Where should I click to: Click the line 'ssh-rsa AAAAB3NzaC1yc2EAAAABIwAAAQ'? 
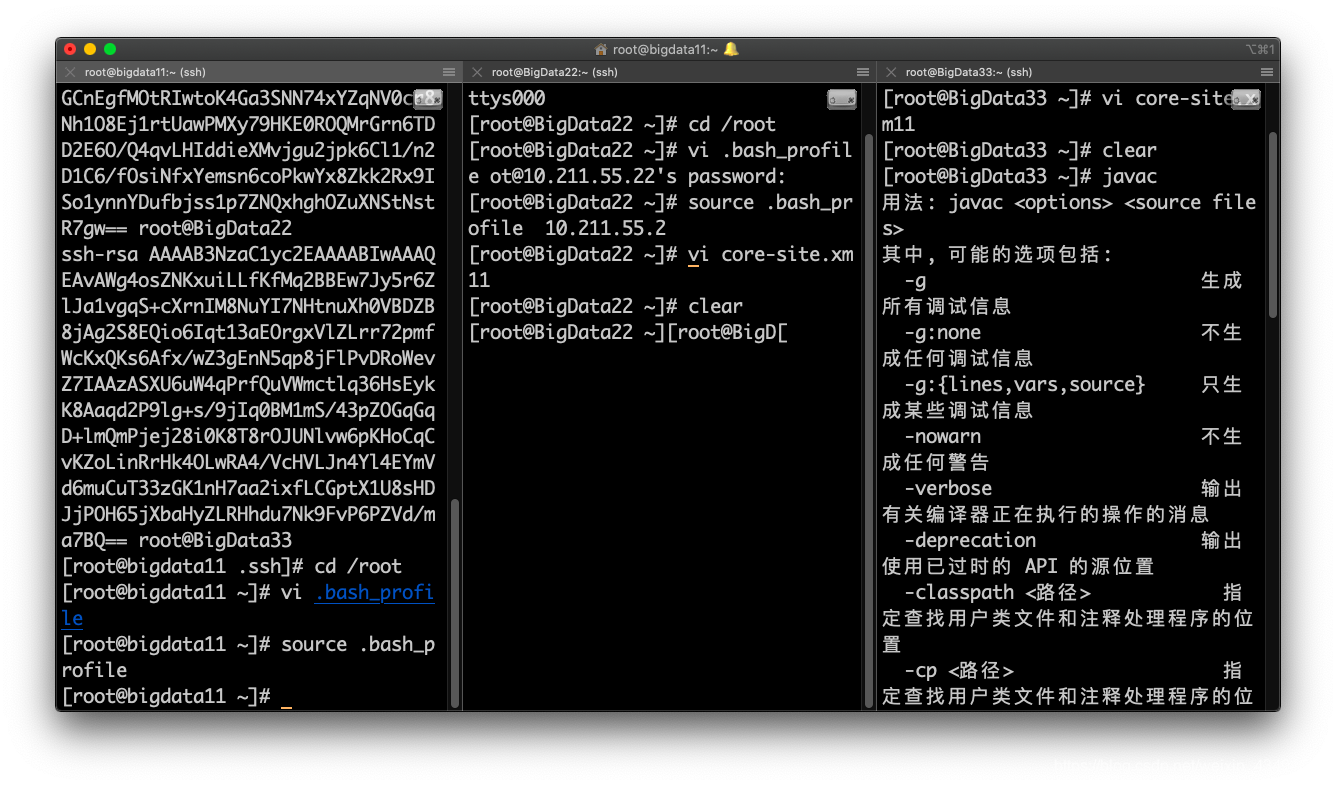[x=249, y=255]
